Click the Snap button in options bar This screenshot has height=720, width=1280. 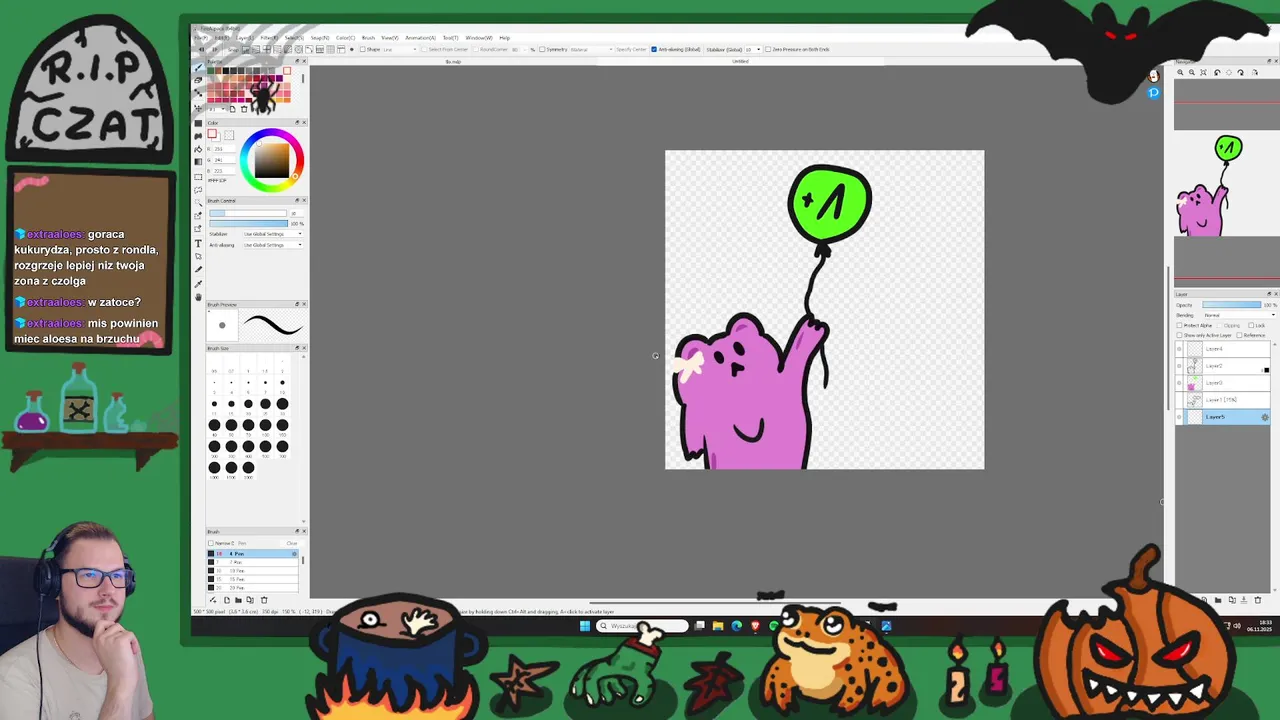coord(233,49)
